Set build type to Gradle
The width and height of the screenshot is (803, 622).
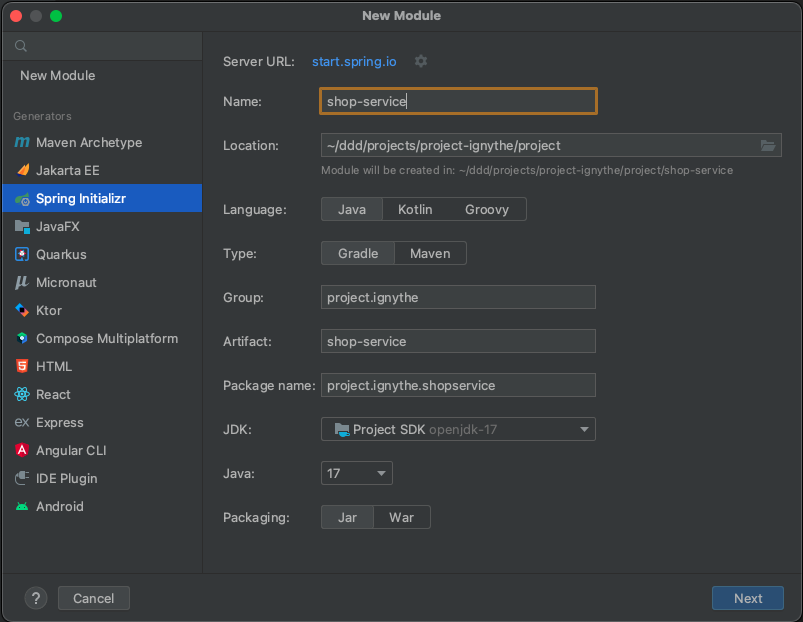pos(358,253)
